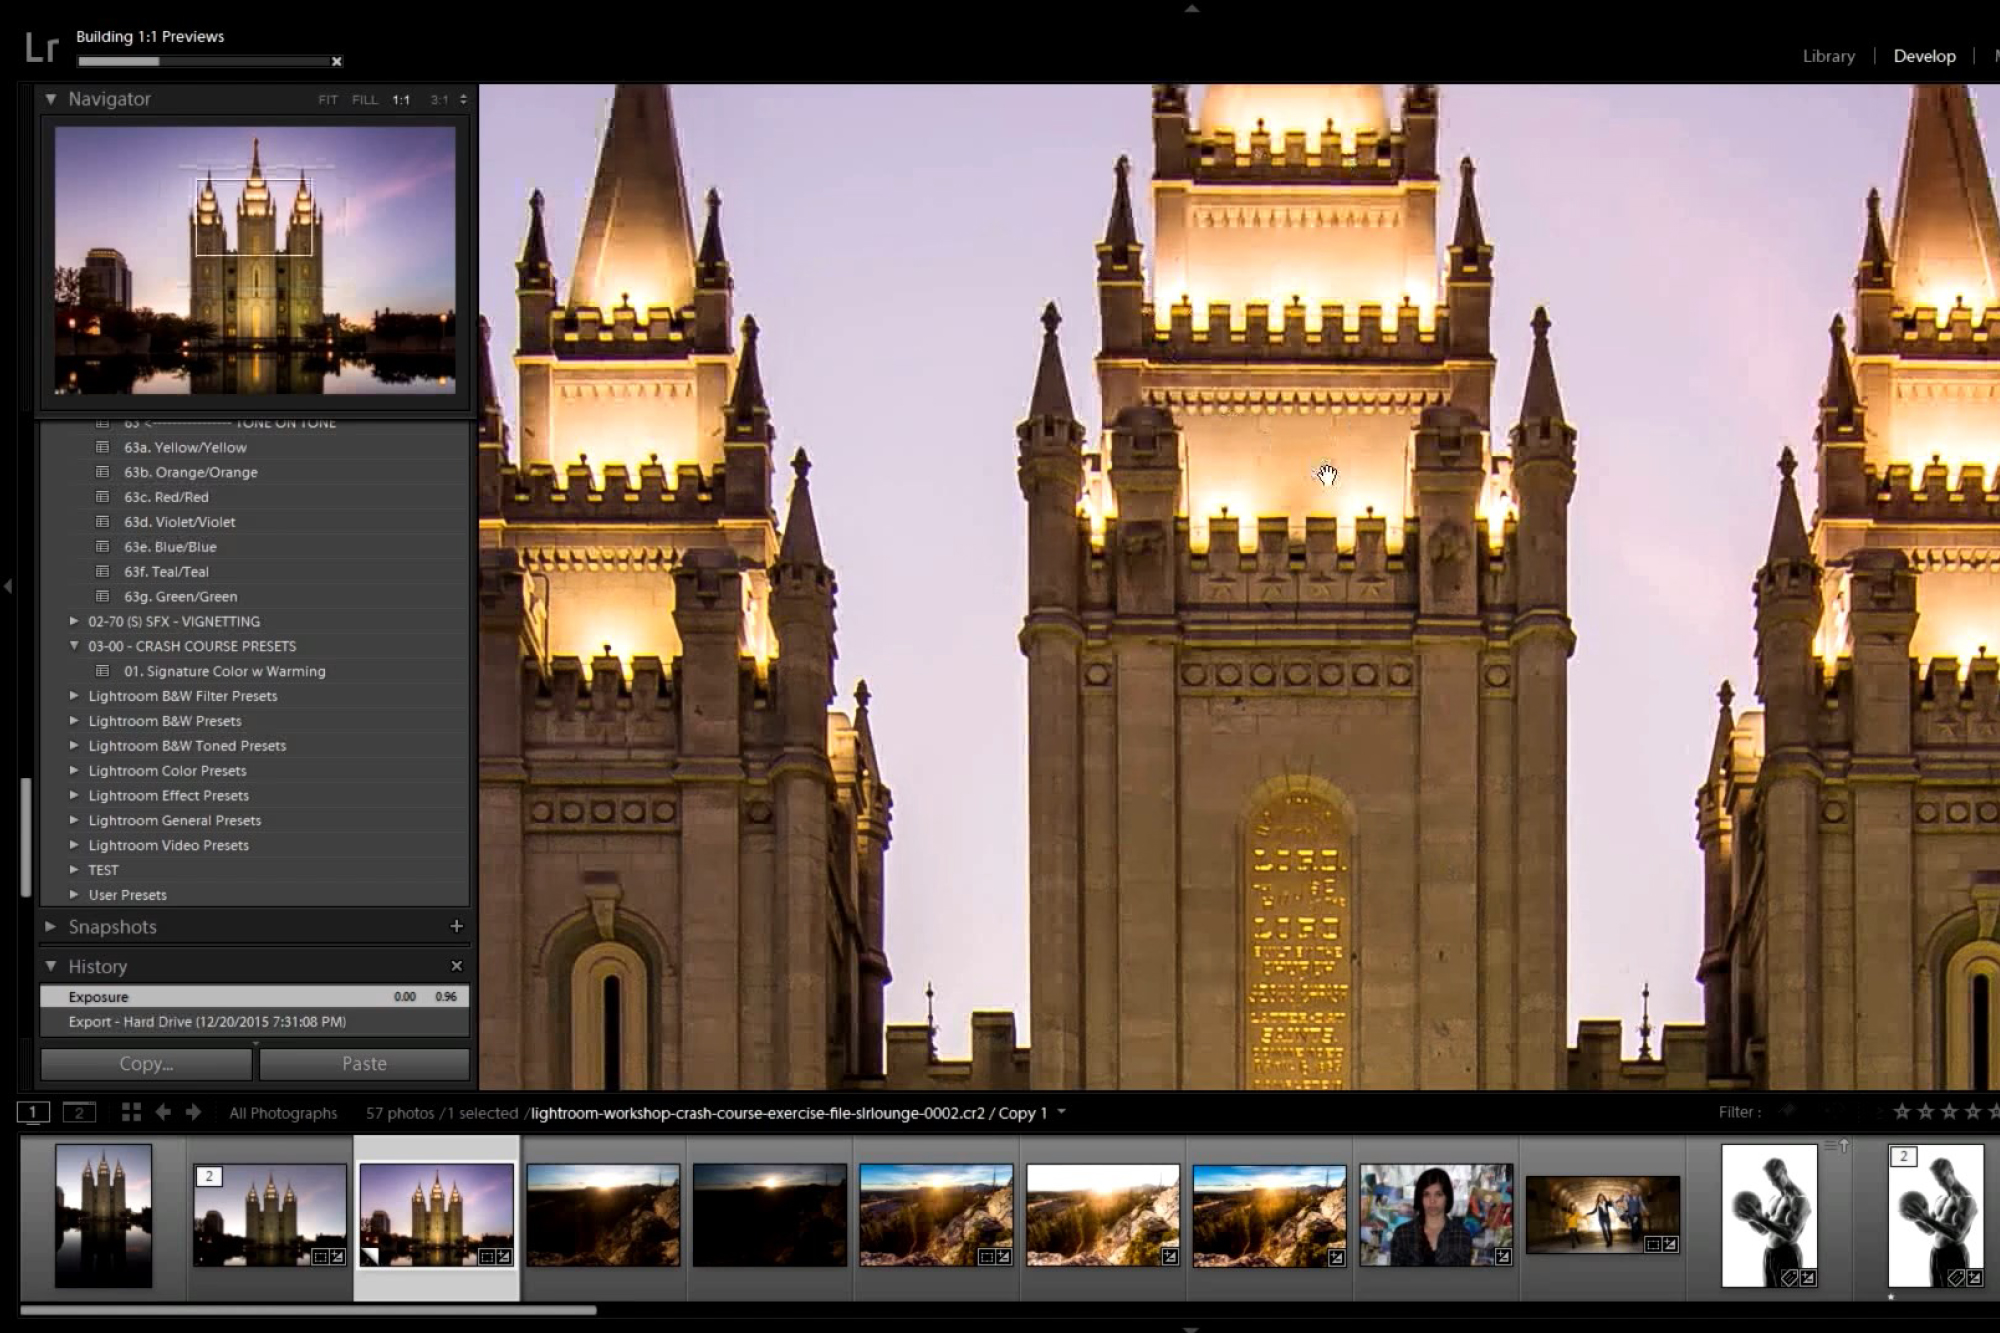The width and height of the screenshot is (2000, 1333).
Task: Switch to the Library module
Action: [x=1828, y=57]
